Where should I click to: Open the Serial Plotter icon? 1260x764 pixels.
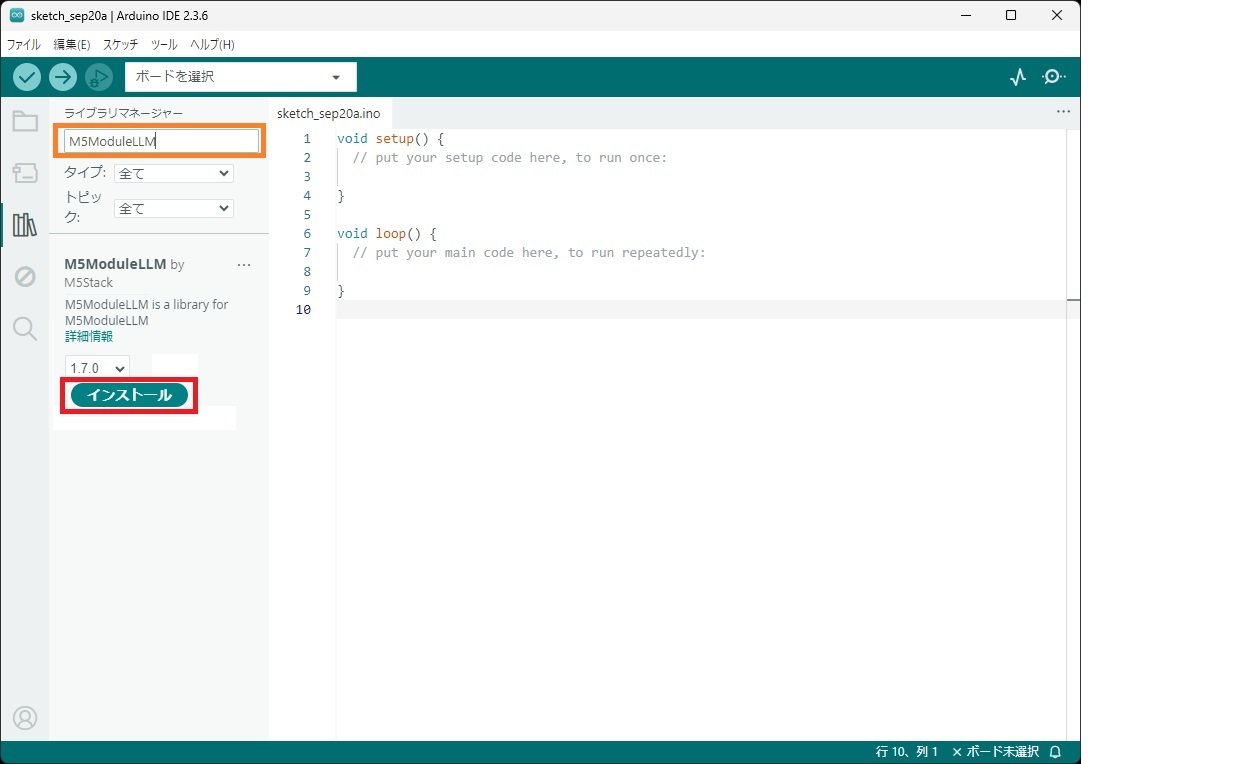coord(1018,77)
